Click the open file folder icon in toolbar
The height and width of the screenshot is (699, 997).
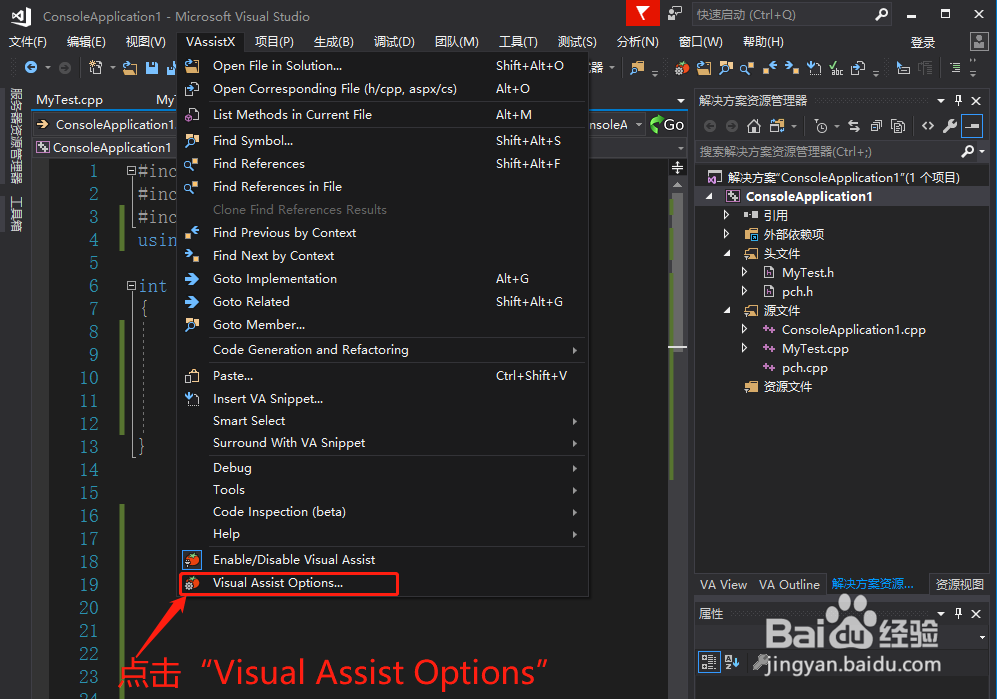[130, 67]
